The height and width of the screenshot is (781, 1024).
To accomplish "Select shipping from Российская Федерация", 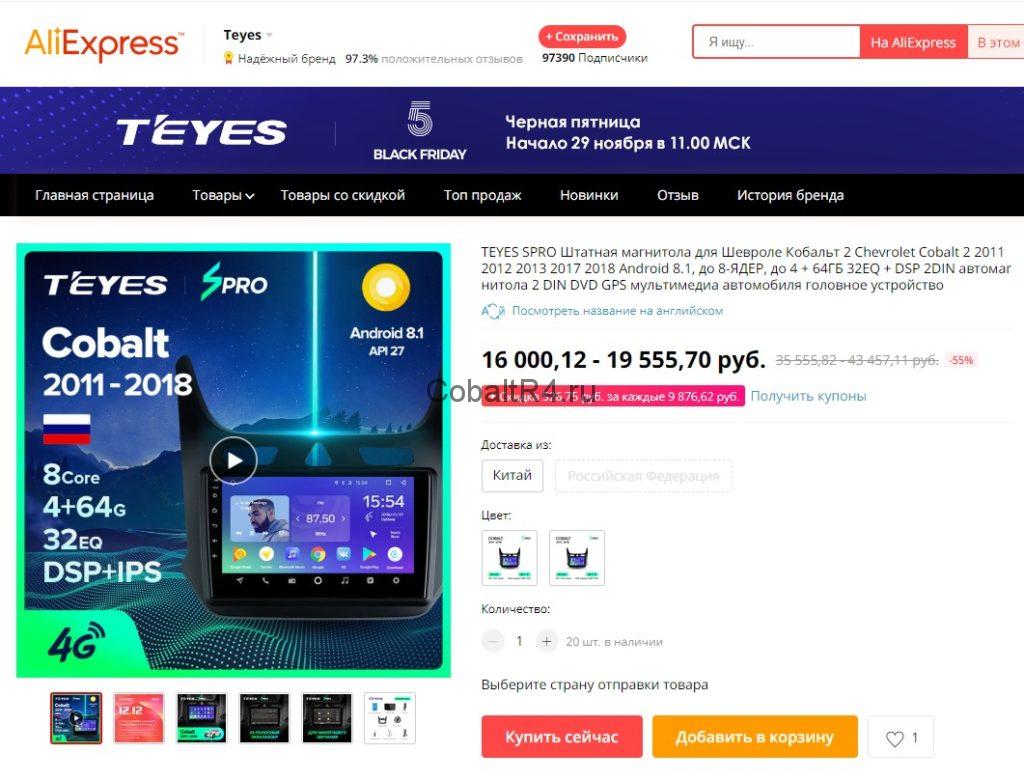I will [643, 476].
